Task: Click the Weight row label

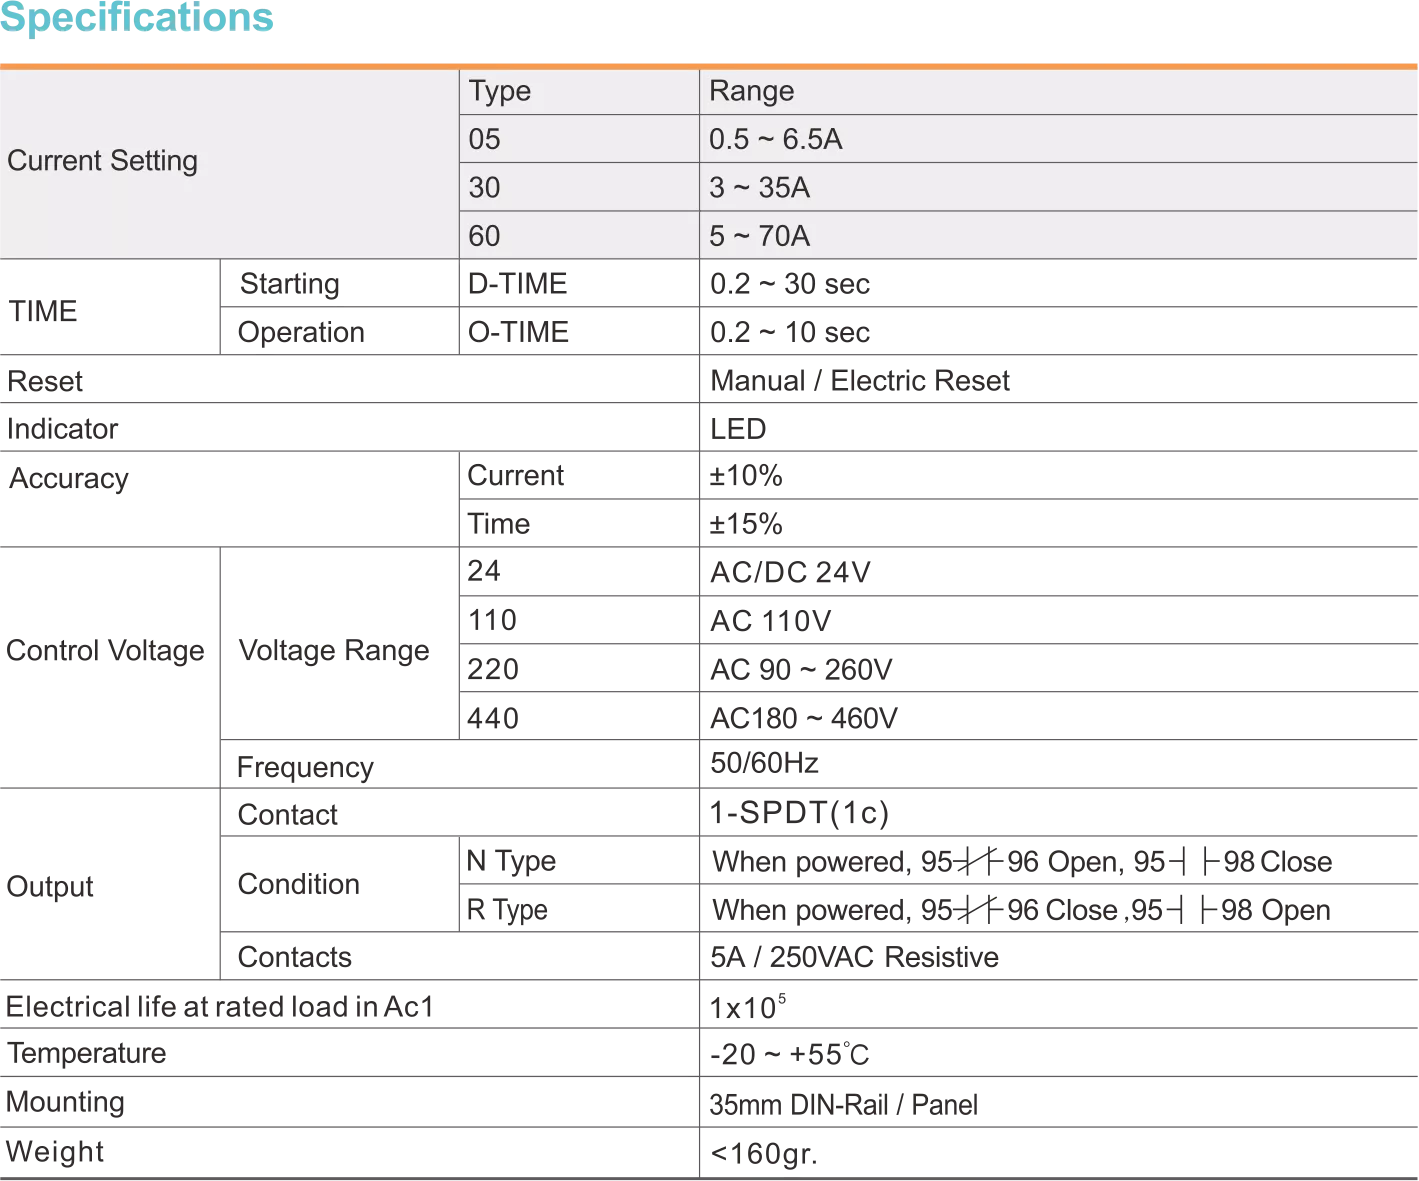Action: pyautogui.click(x=53, y=1152)
